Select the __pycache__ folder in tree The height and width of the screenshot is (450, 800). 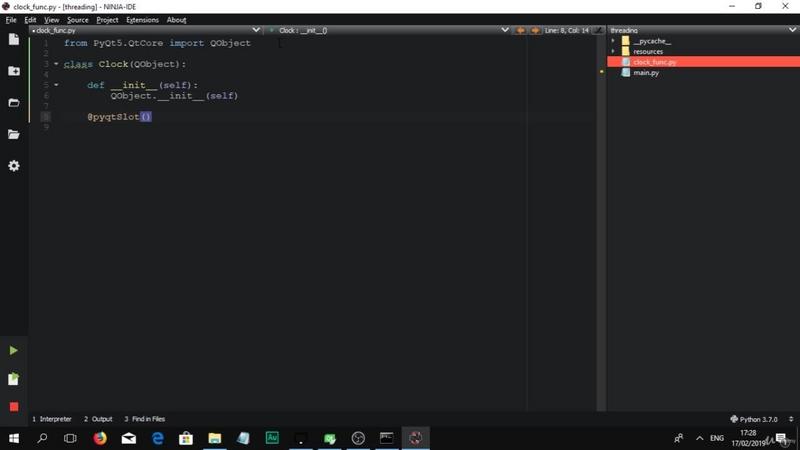click(x=652, y=41)
